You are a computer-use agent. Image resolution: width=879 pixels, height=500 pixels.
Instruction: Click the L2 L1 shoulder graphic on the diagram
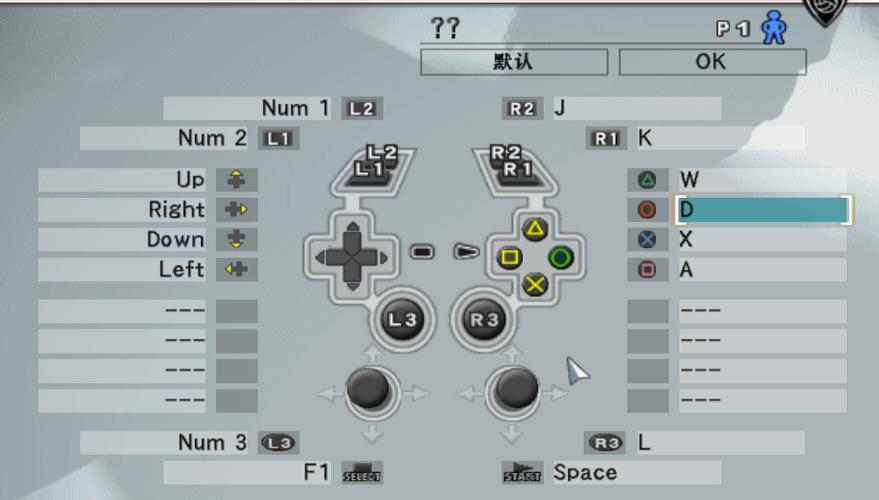point(374,168)
